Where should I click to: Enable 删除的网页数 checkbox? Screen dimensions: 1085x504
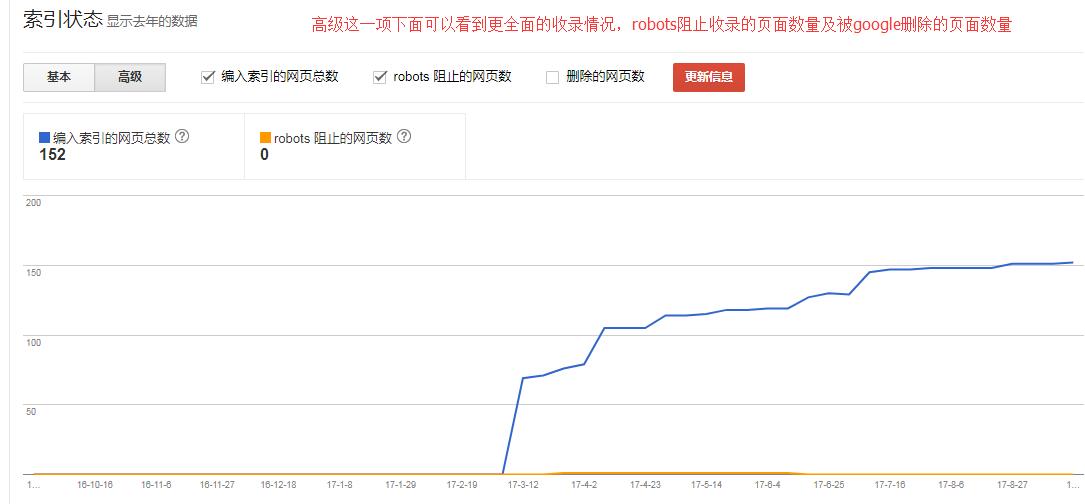pos(552,77)
